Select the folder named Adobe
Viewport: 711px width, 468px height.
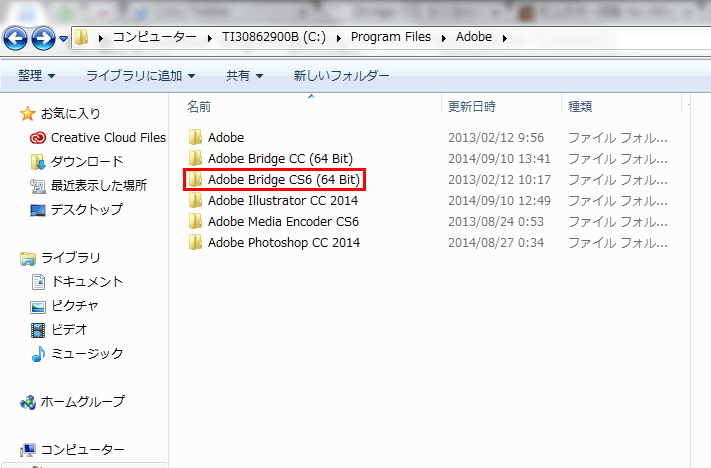tap(226, 137)
